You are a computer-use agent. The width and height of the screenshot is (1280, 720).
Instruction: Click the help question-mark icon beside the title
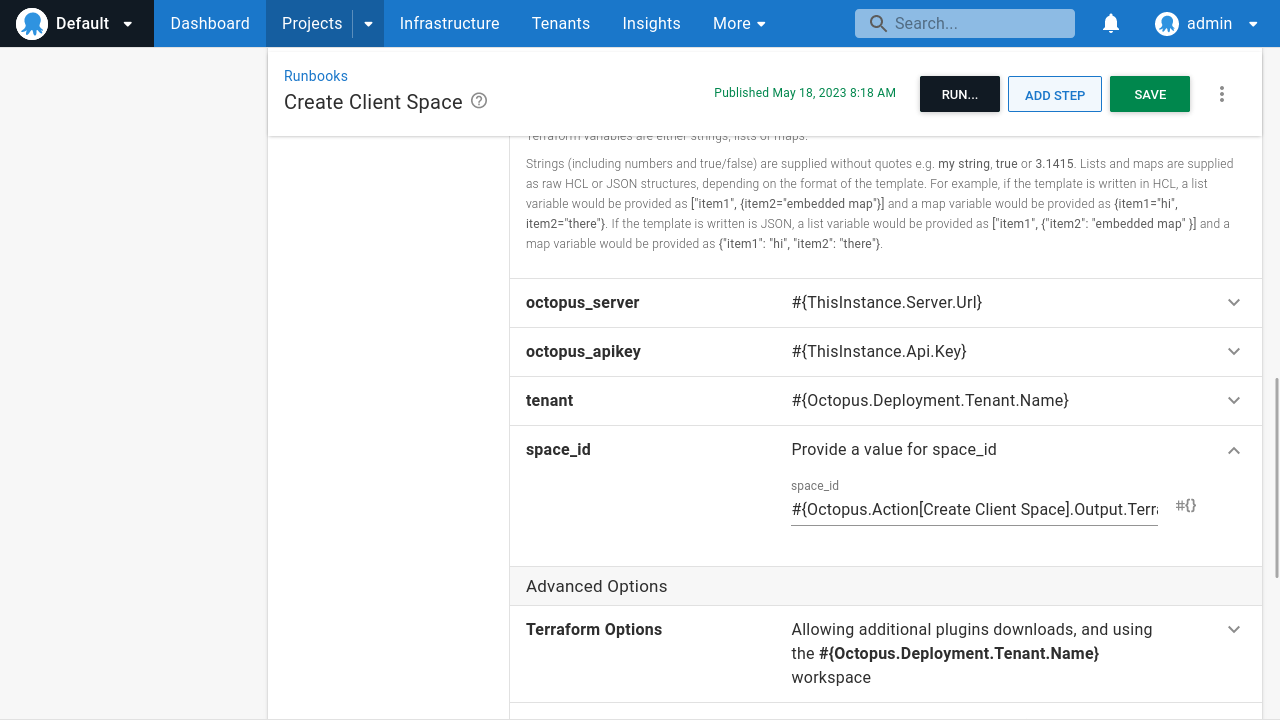click(x=478, y=101)
